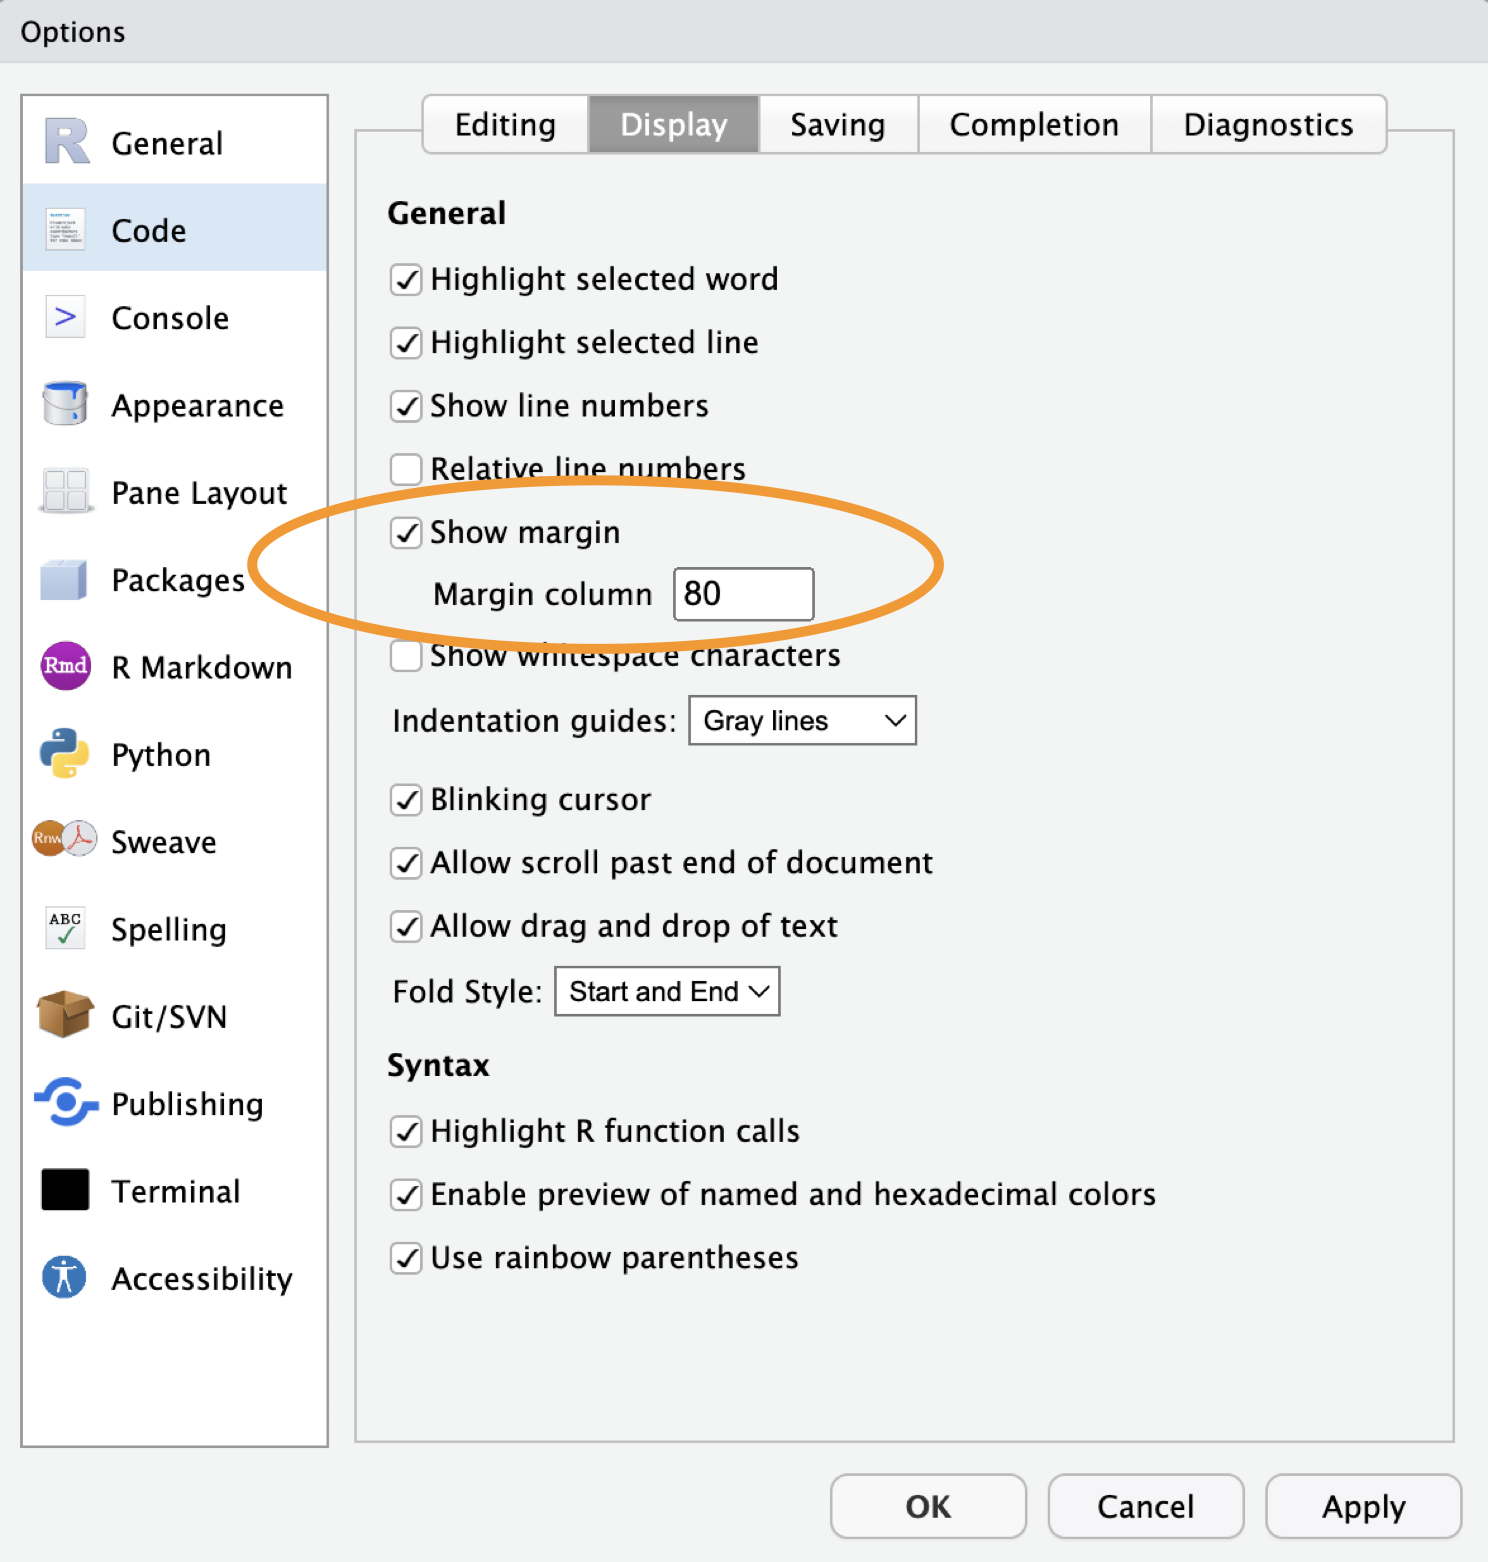
Task: Switch to the Editing tab
Action: pos(505,125)
